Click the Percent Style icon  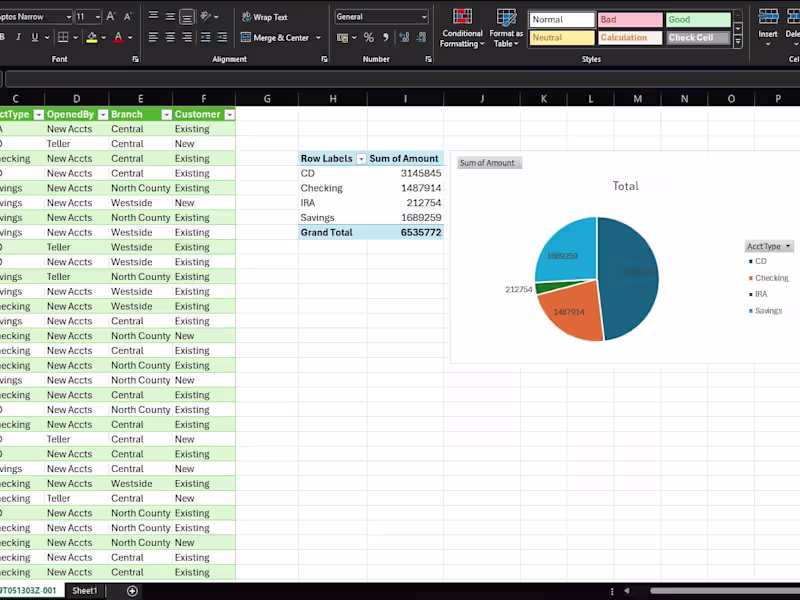(368, 36)
